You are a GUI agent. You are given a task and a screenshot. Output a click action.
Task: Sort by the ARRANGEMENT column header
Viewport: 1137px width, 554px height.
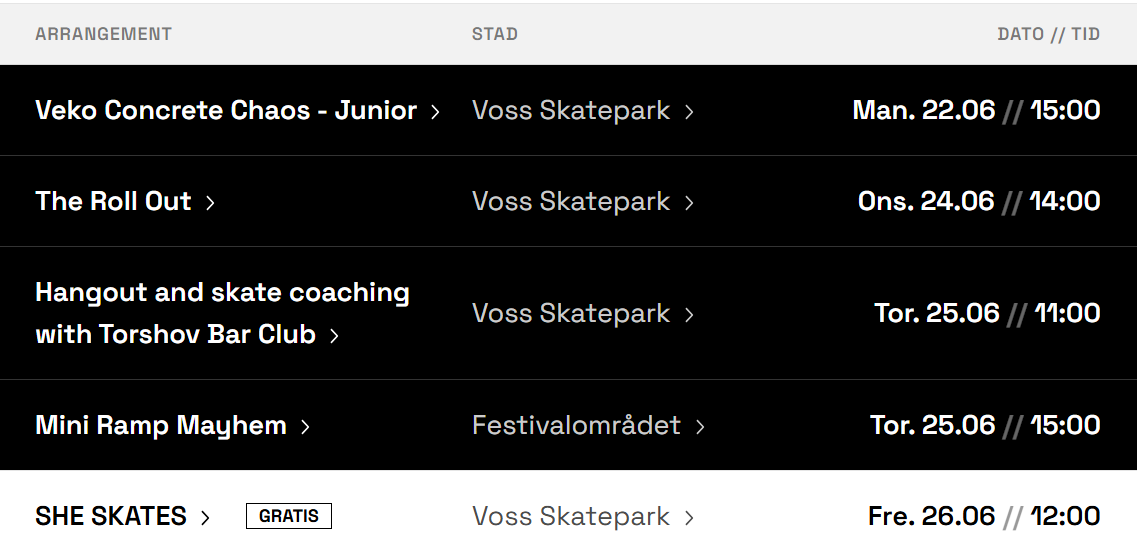[103, 34]
